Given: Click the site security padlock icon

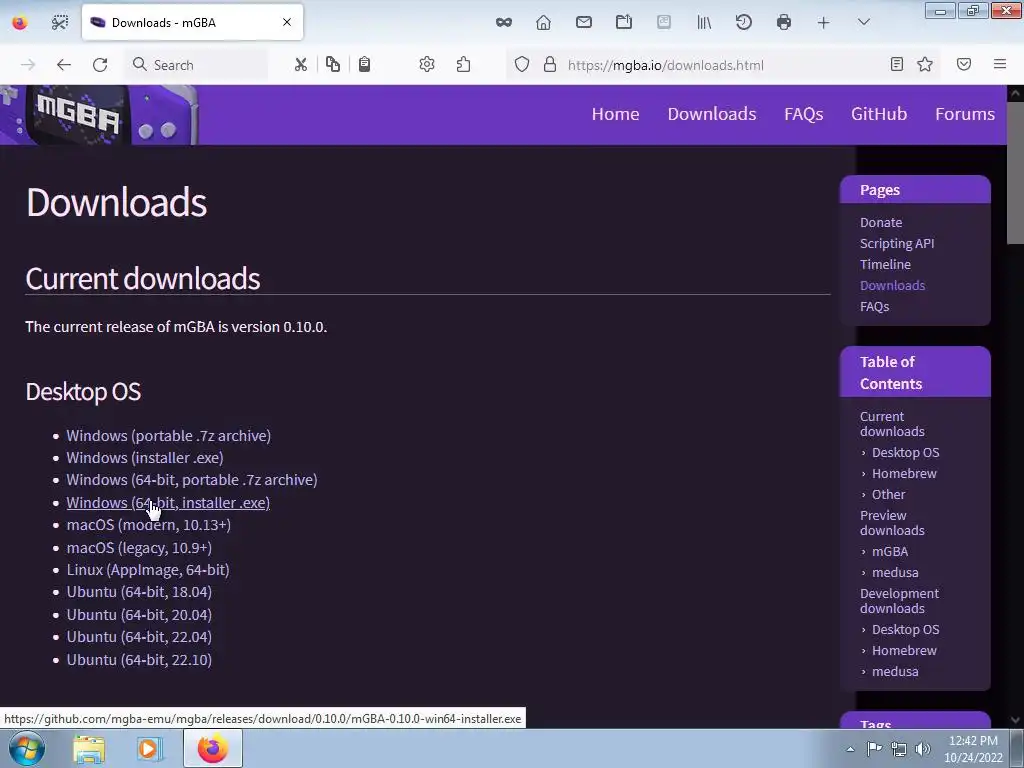Looking at the screenshot, I should pos(550,65).
